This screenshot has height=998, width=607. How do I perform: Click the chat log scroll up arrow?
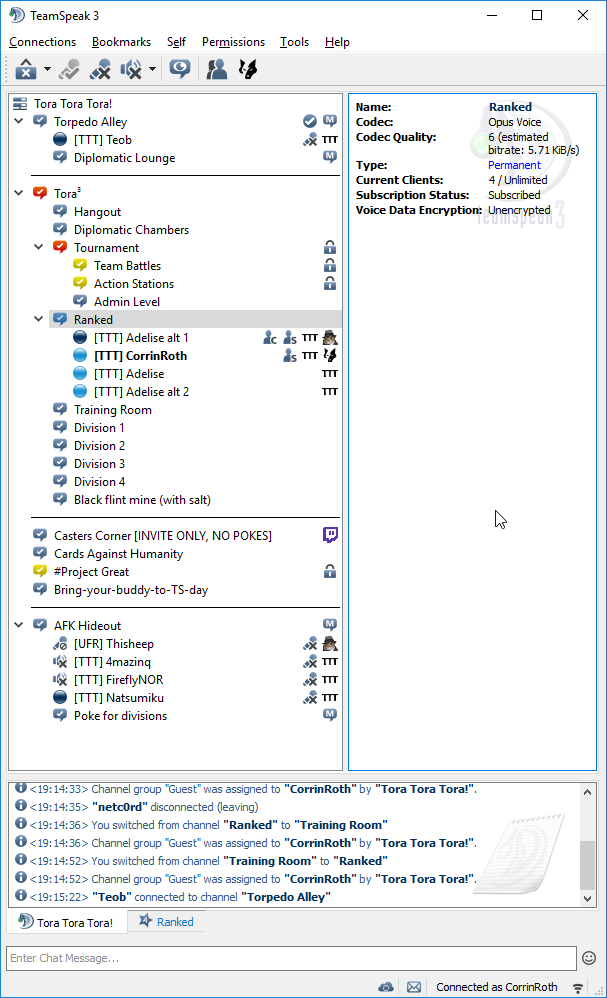point(587,792)
